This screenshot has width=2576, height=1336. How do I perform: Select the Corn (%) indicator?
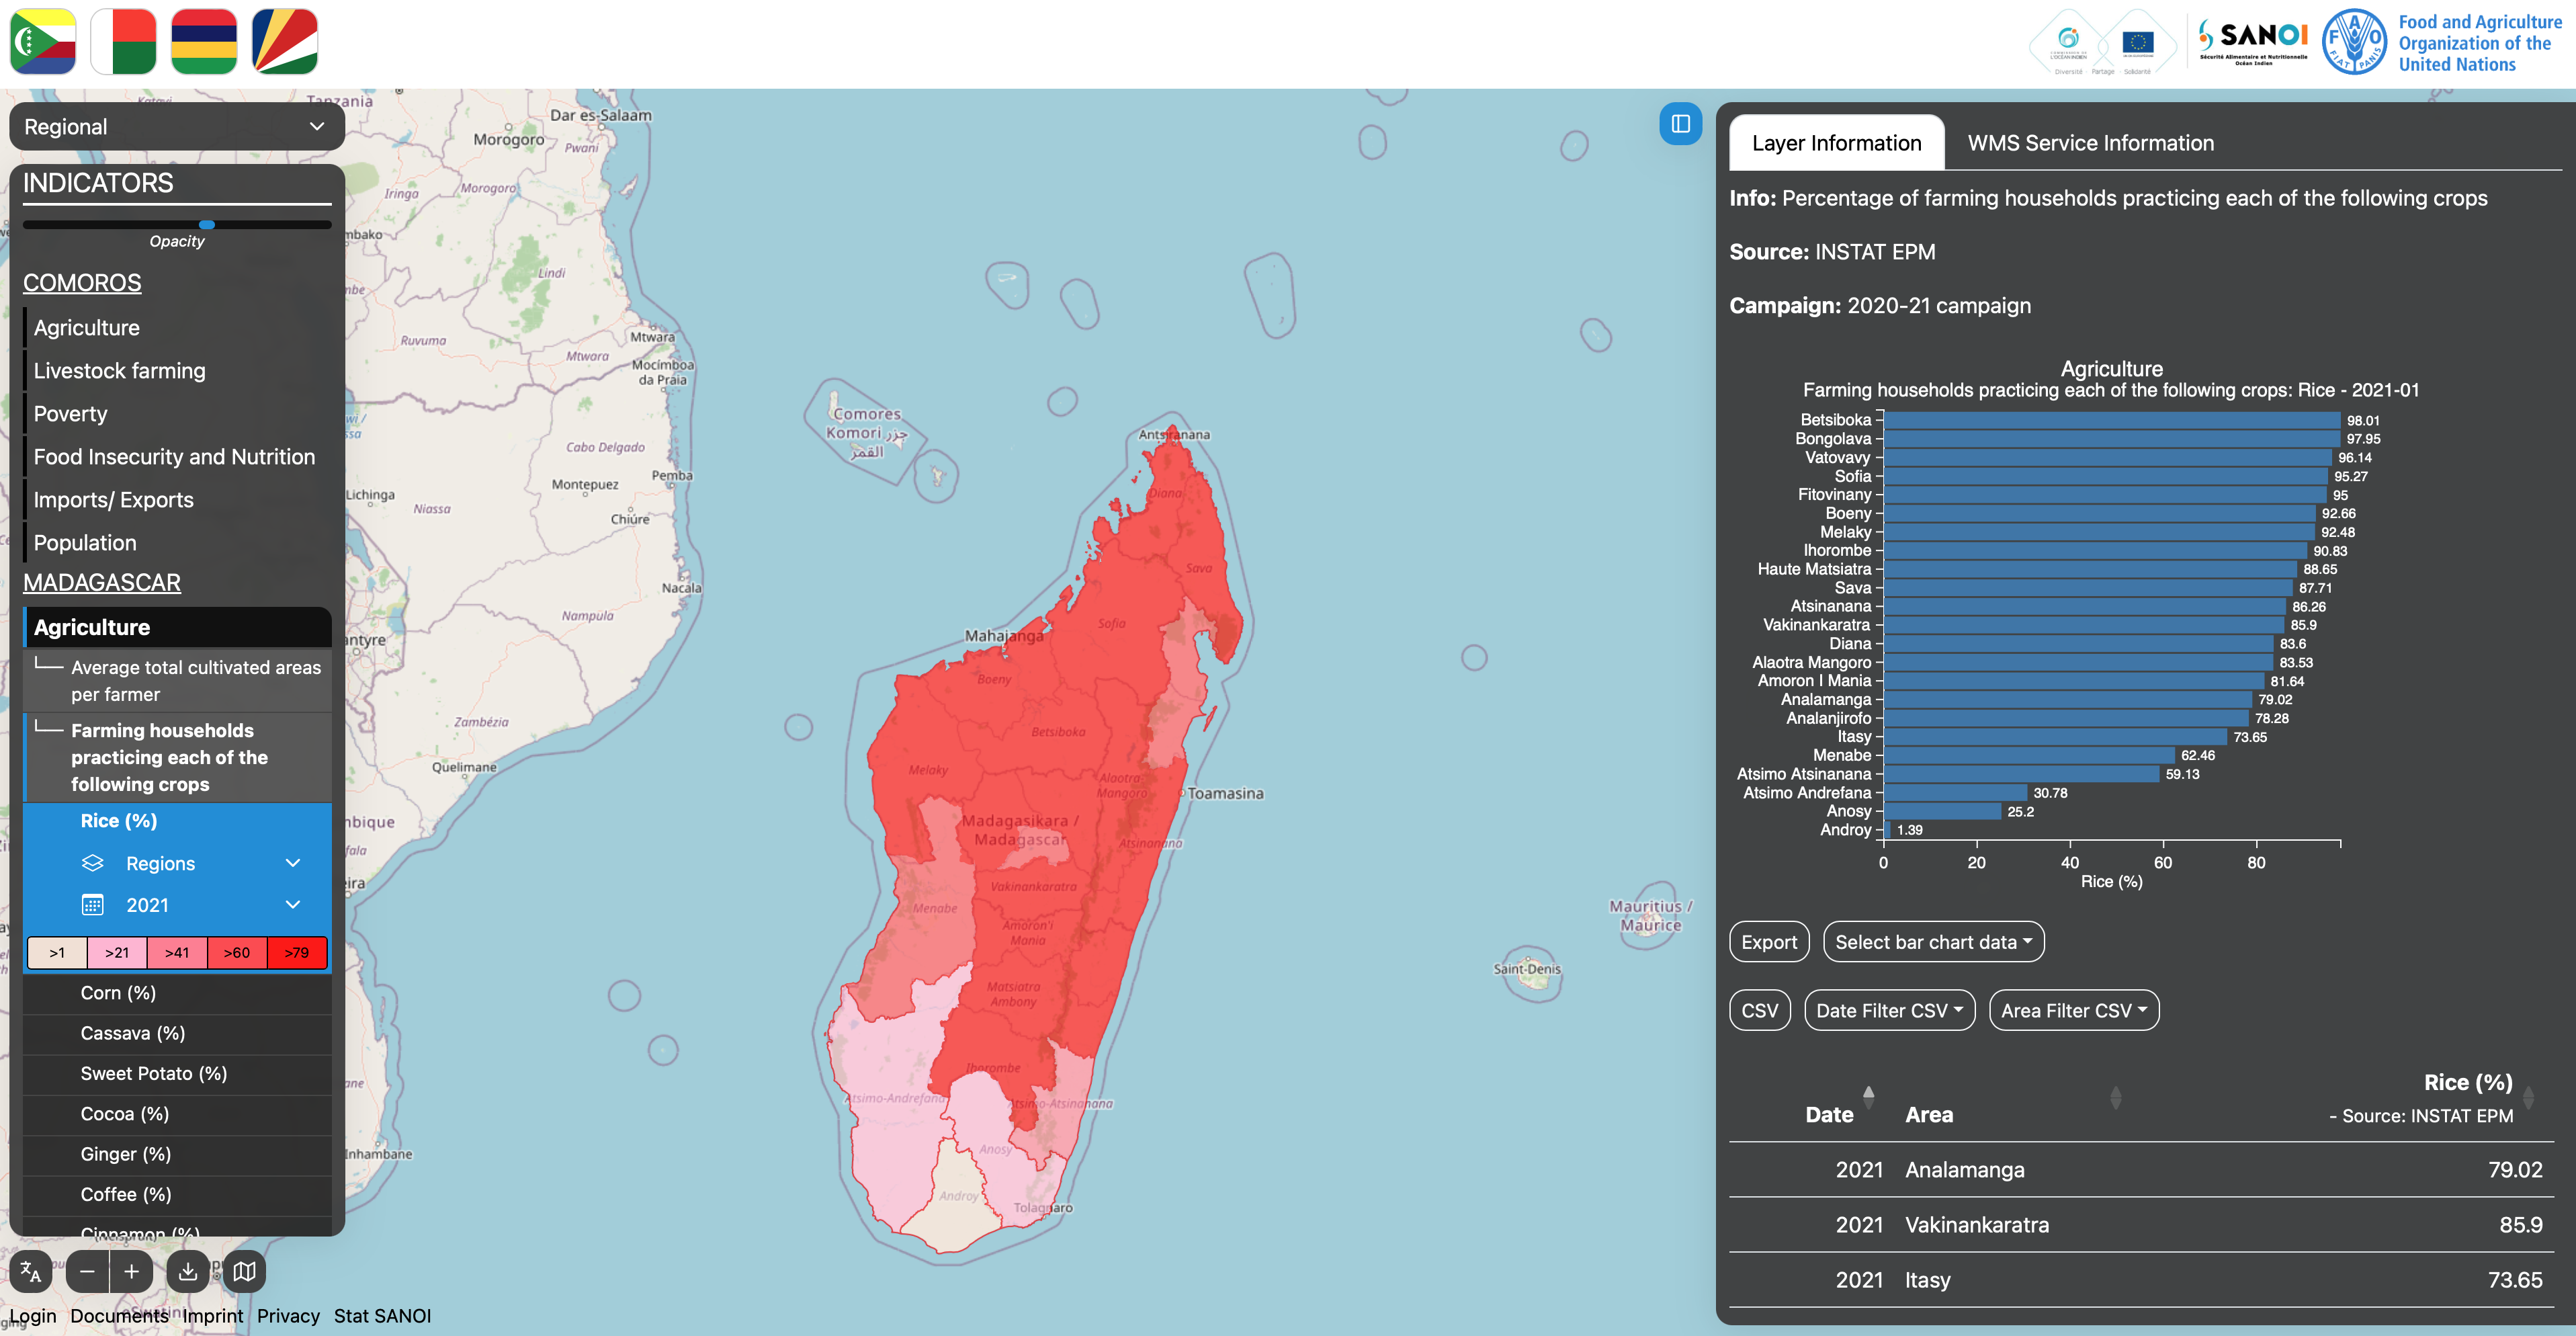coord(118,993)
